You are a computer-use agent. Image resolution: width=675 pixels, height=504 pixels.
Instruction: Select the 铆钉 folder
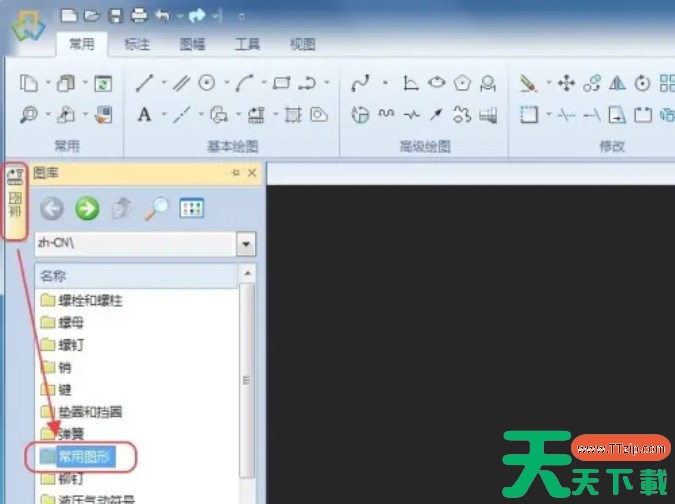(62, 478)
